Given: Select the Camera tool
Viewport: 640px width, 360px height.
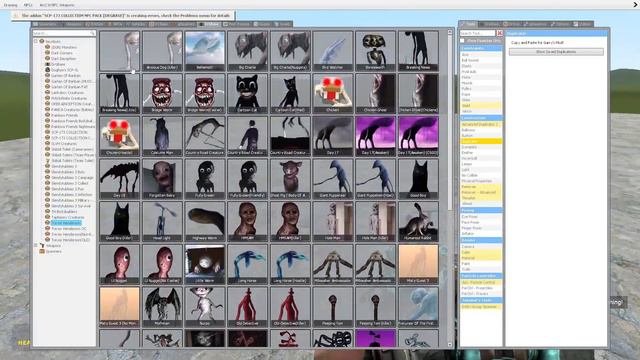Looking at the screenshot, I should 481,247.
